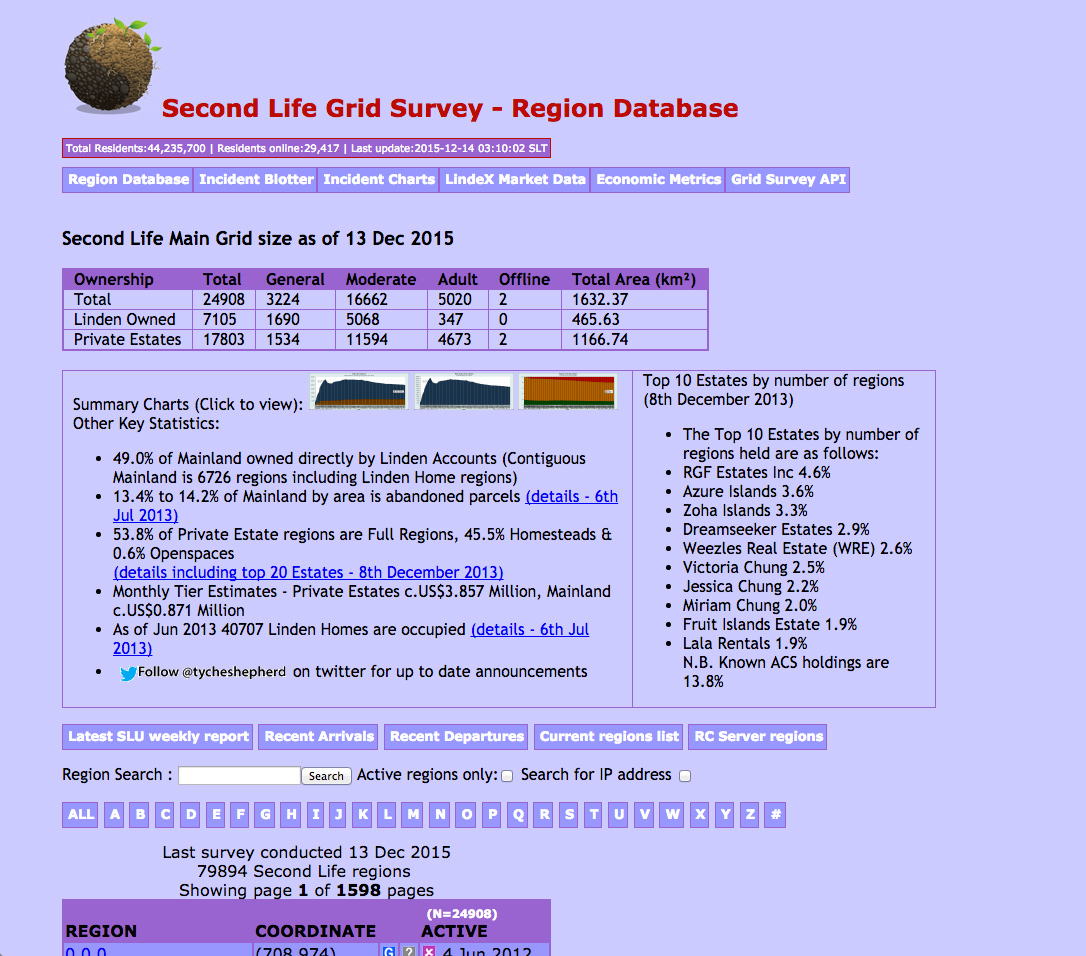Open Latest SLU weekly report
Viewport: 1086px width, 956px height.
(x=158, y=737)
